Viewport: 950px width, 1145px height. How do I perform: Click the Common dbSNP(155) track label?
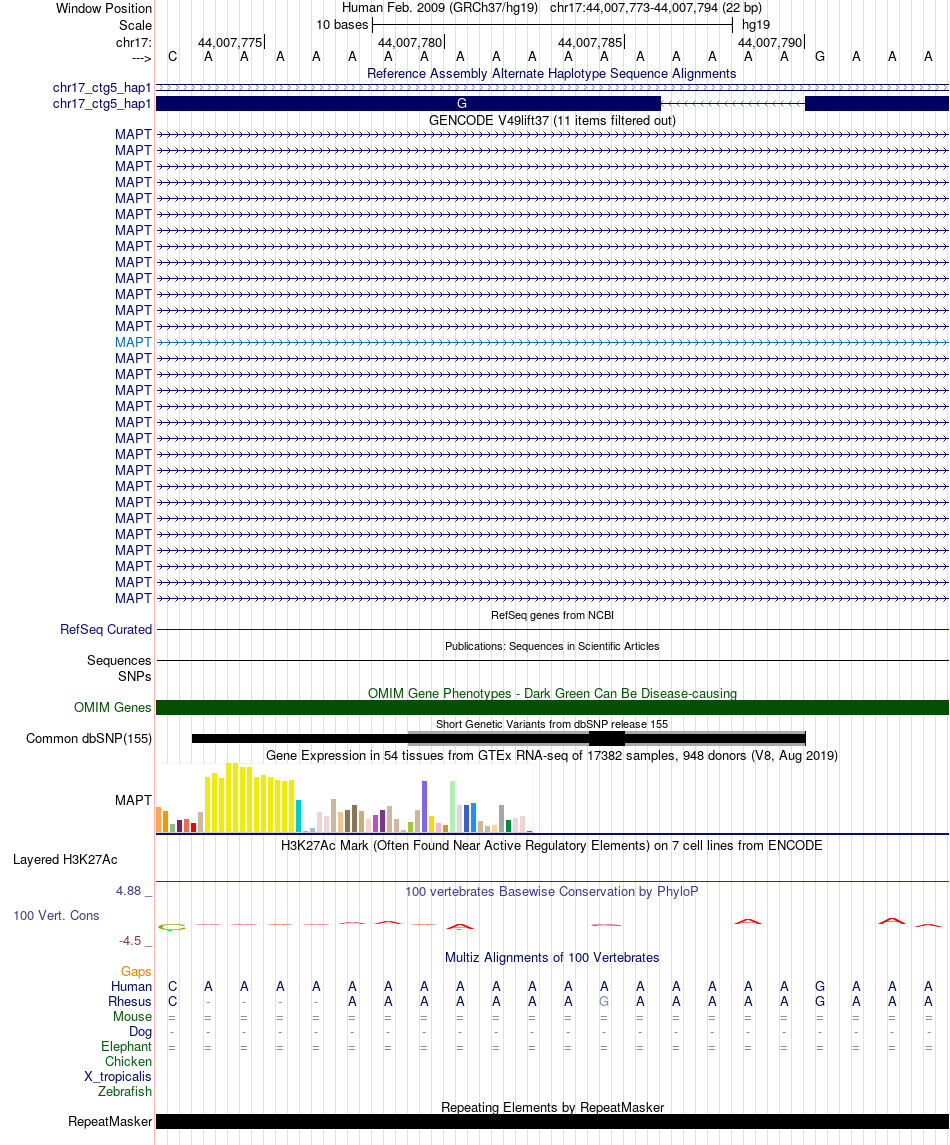click(x=89, y=739)
